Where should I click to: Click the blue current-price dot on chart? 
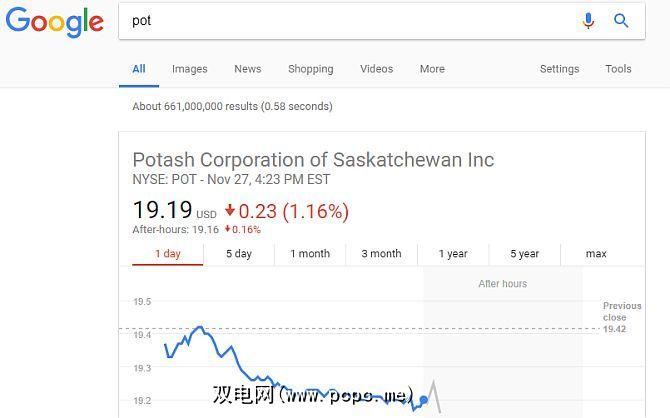coord(423,400)
